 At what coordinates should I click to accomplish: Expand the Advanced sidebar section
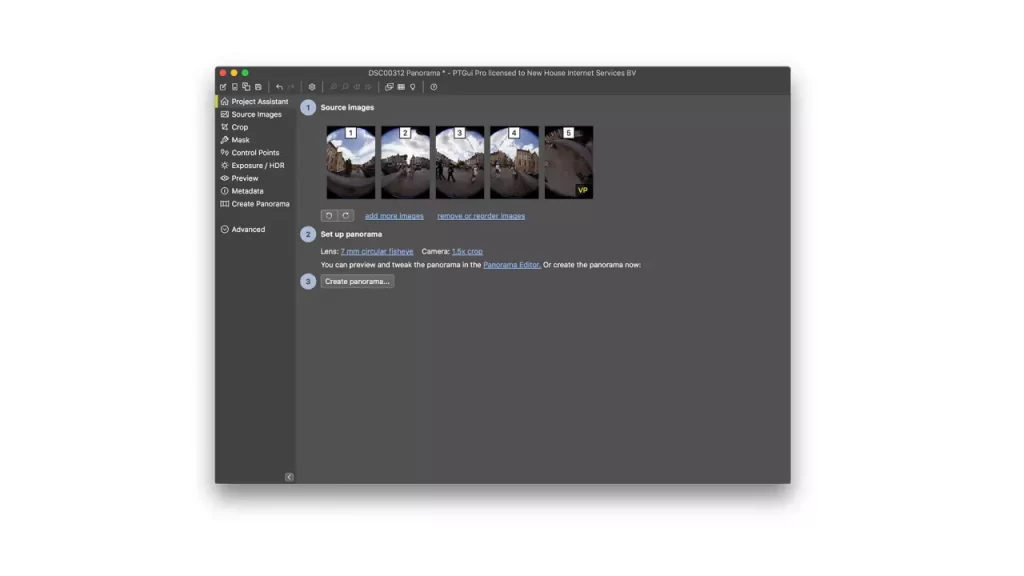pos(243,229)
